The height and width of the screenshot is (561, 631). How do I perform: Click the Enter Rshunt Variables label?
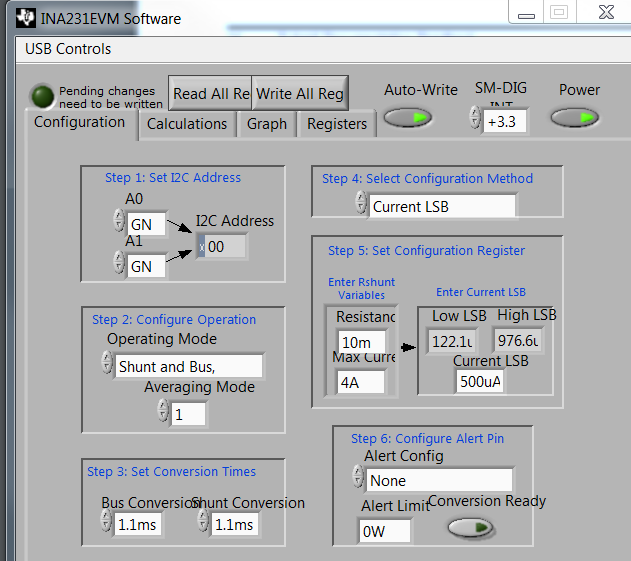coord(361,289)
